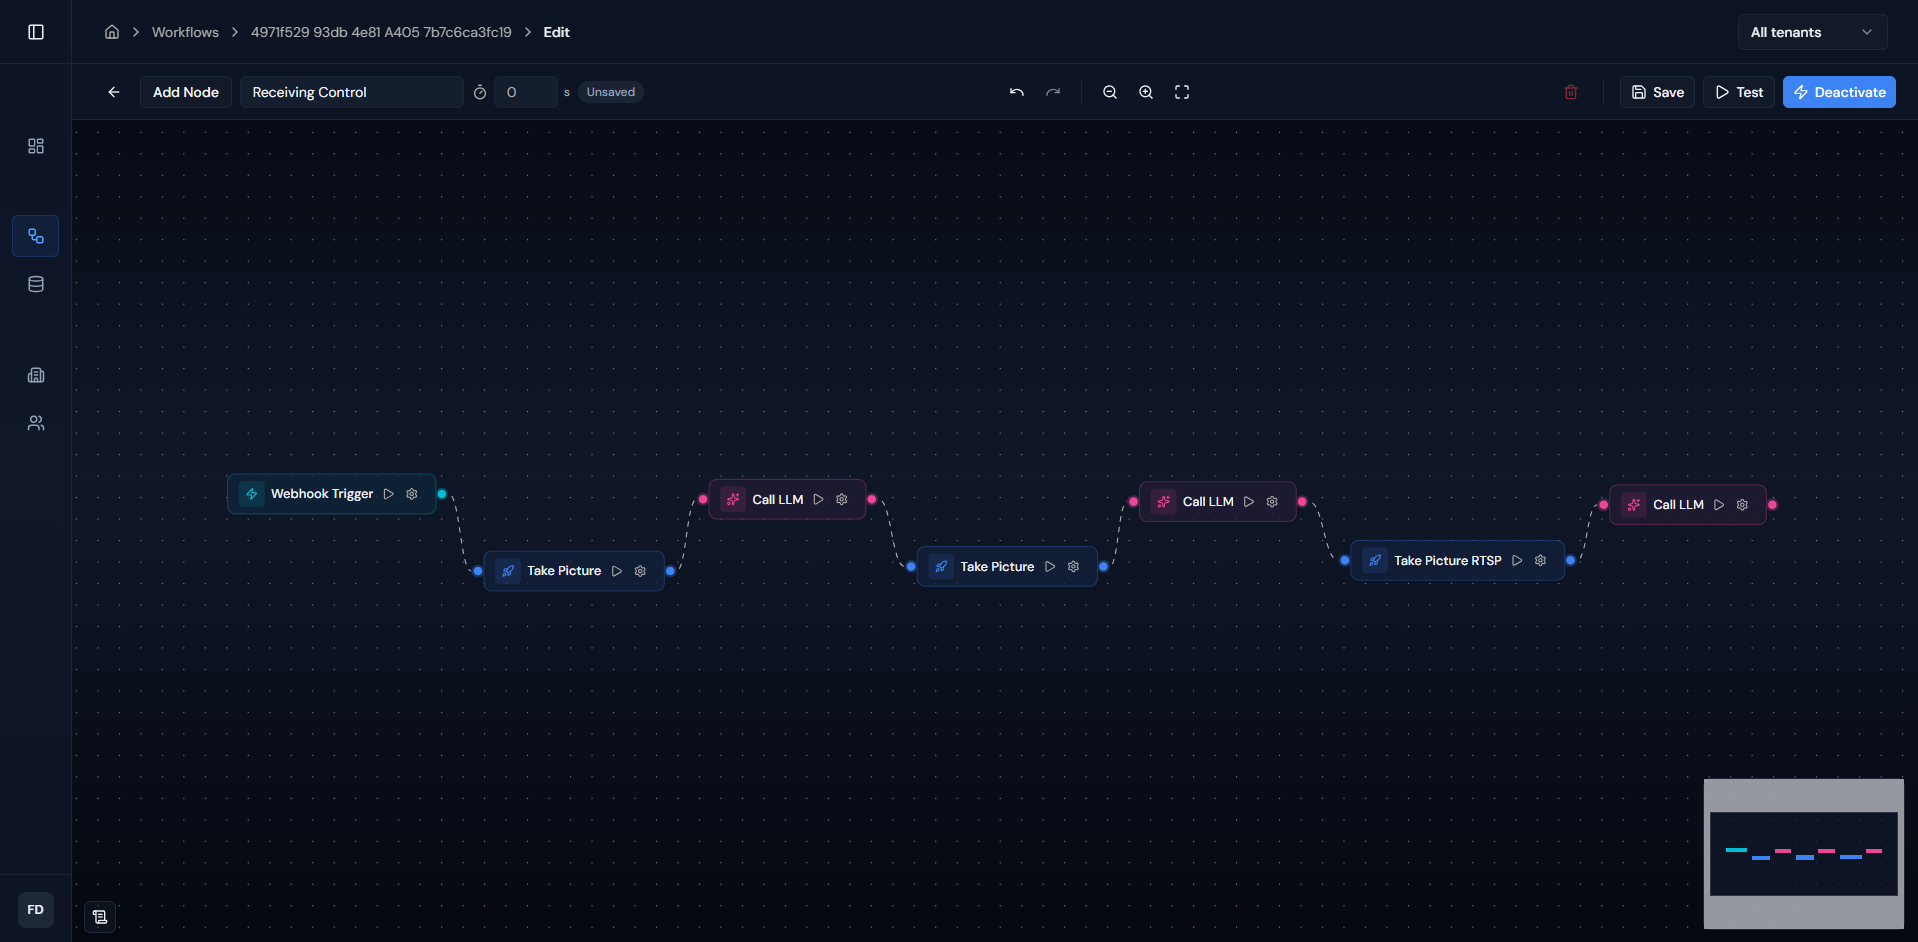
Task: Run the first Call LLM node after Webhook's Take Picture
Action: point(819,500)
